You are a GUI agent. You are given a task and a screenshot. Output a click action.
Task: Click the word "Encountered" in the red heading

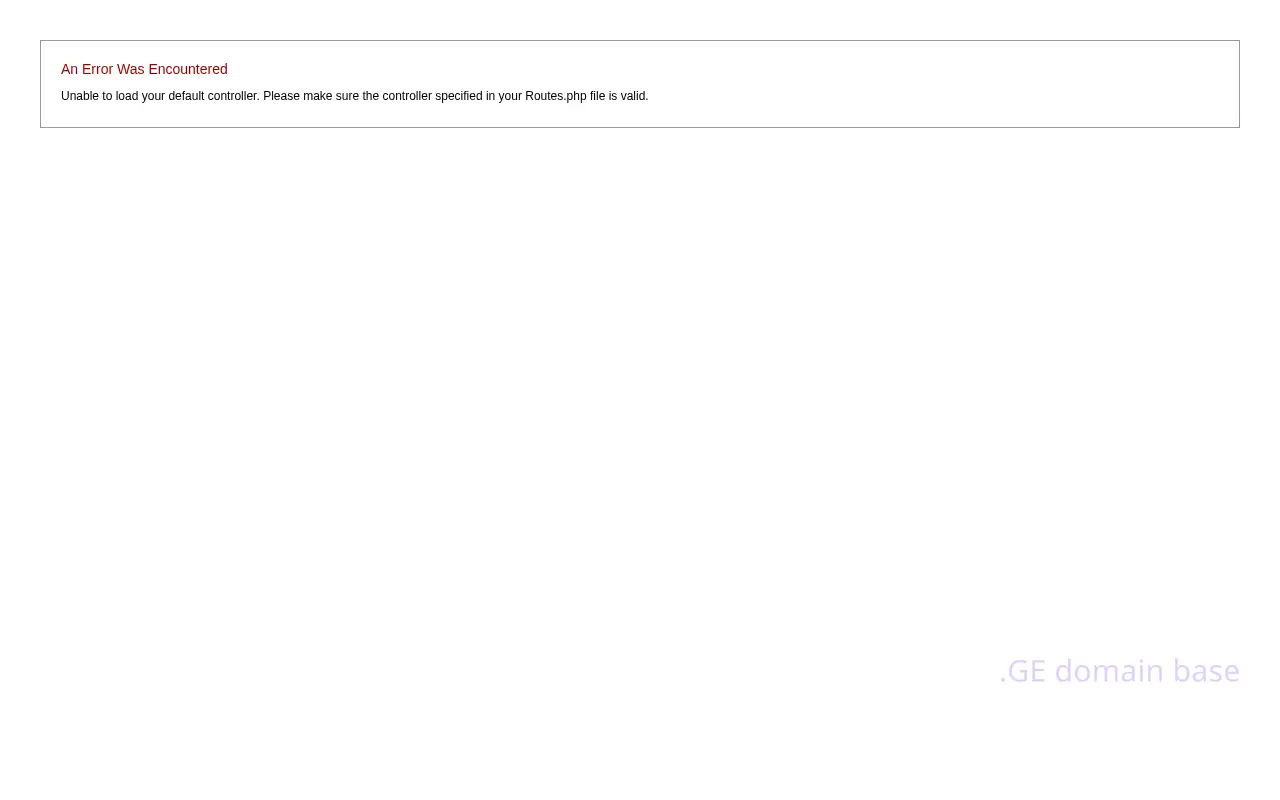click(x=188, y=69)
